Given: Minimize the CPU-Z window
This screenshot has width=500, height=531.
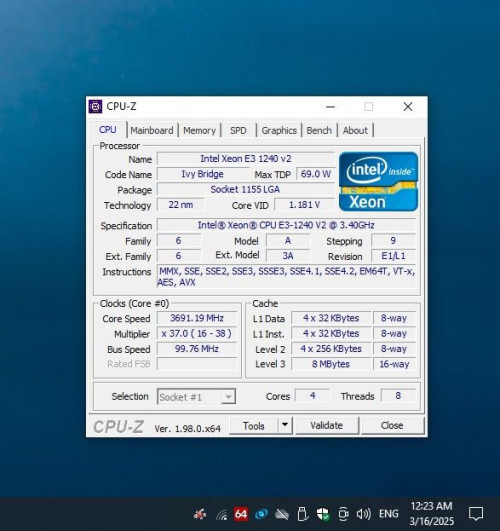Looking at the screenshot, I should [330, 107].
